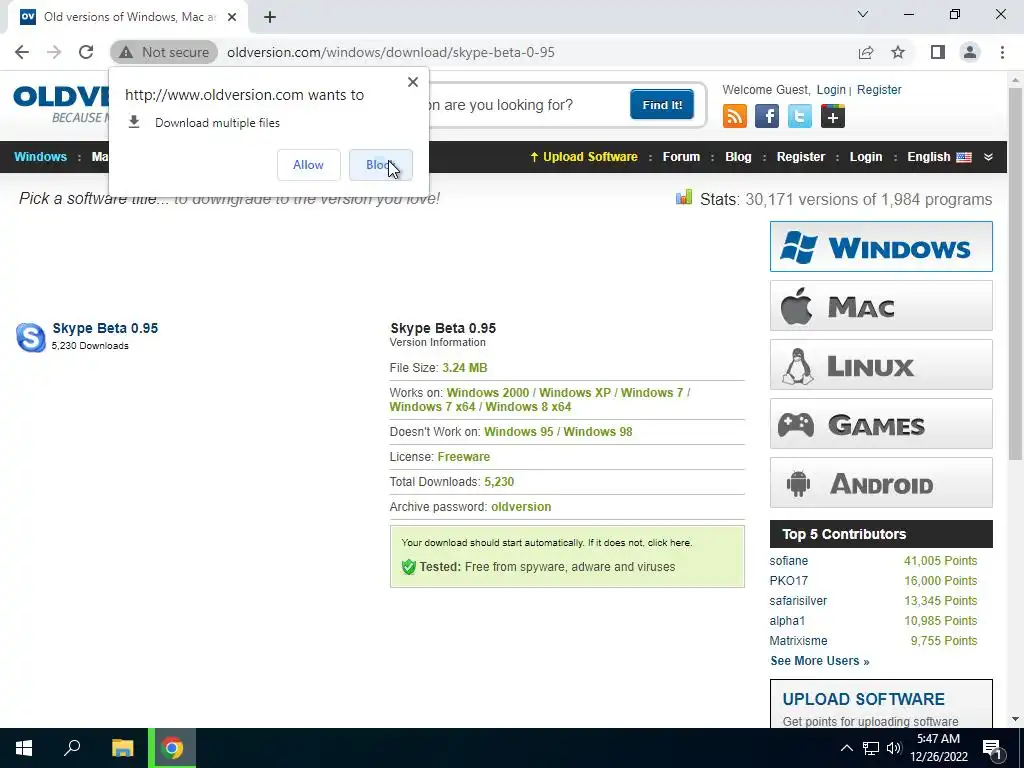Open Login in the nav bar
This screenshot has height=768, width=1024.
[x=866, y=157]
